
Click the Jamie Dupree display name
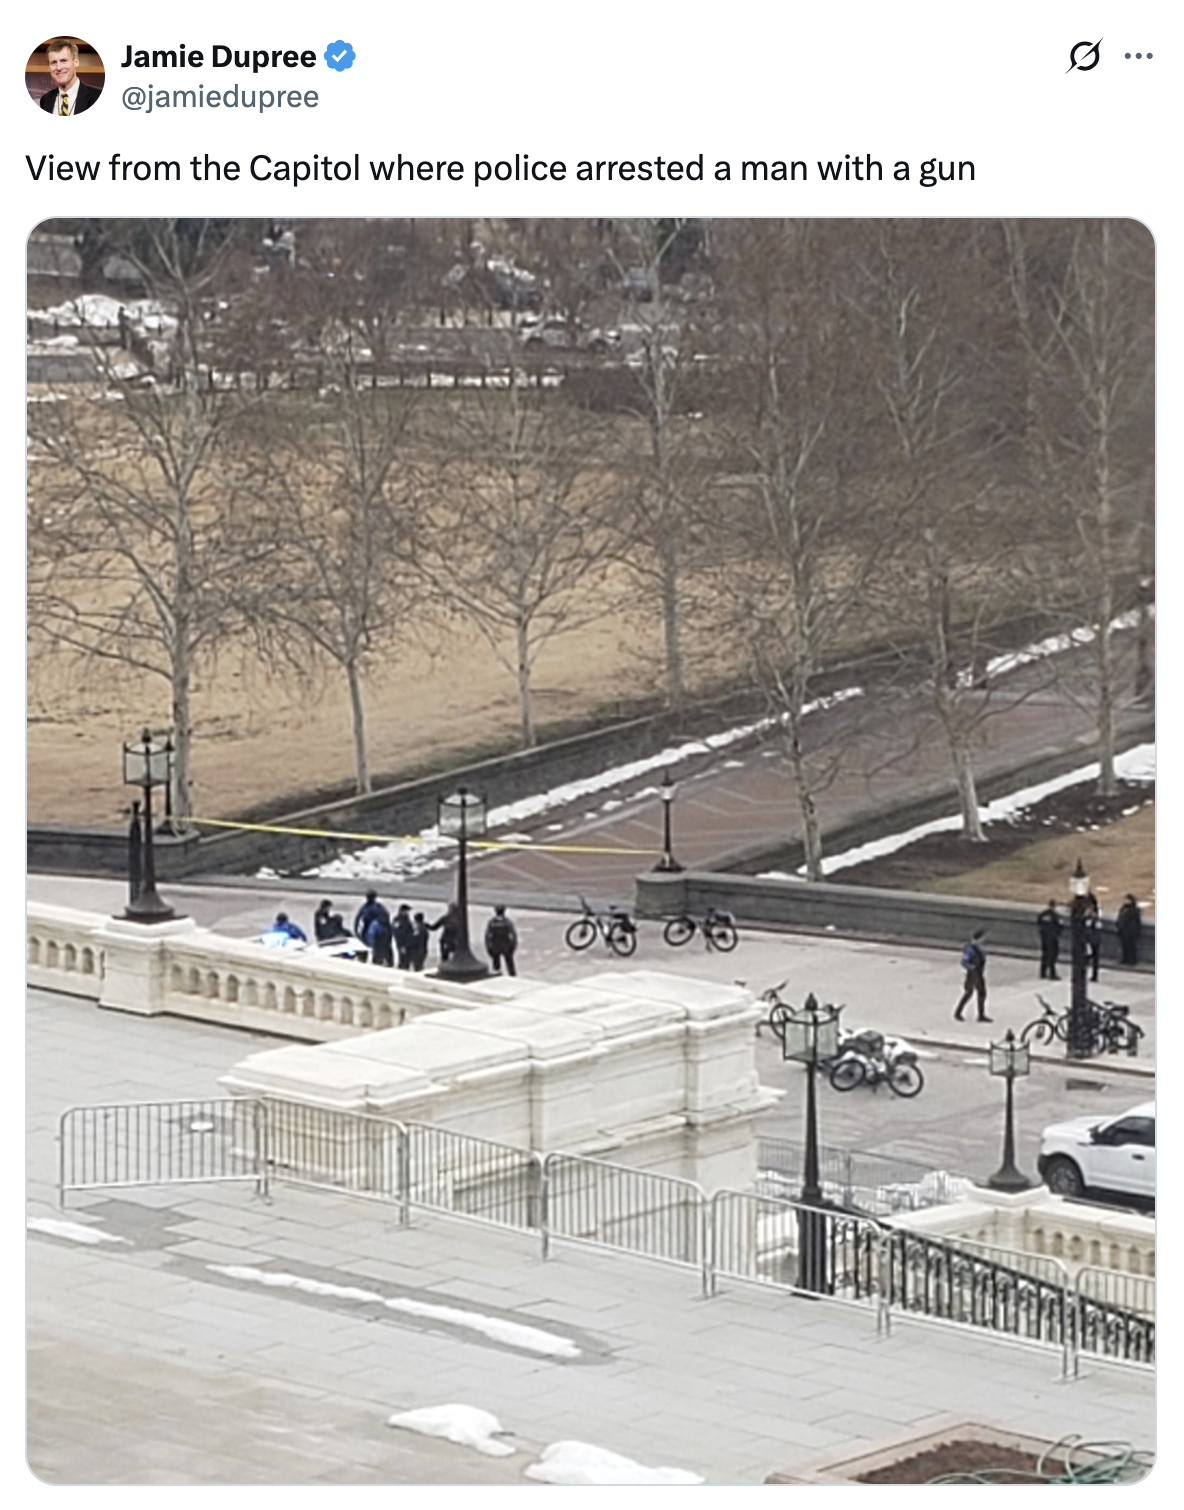[x=218, y=57]
